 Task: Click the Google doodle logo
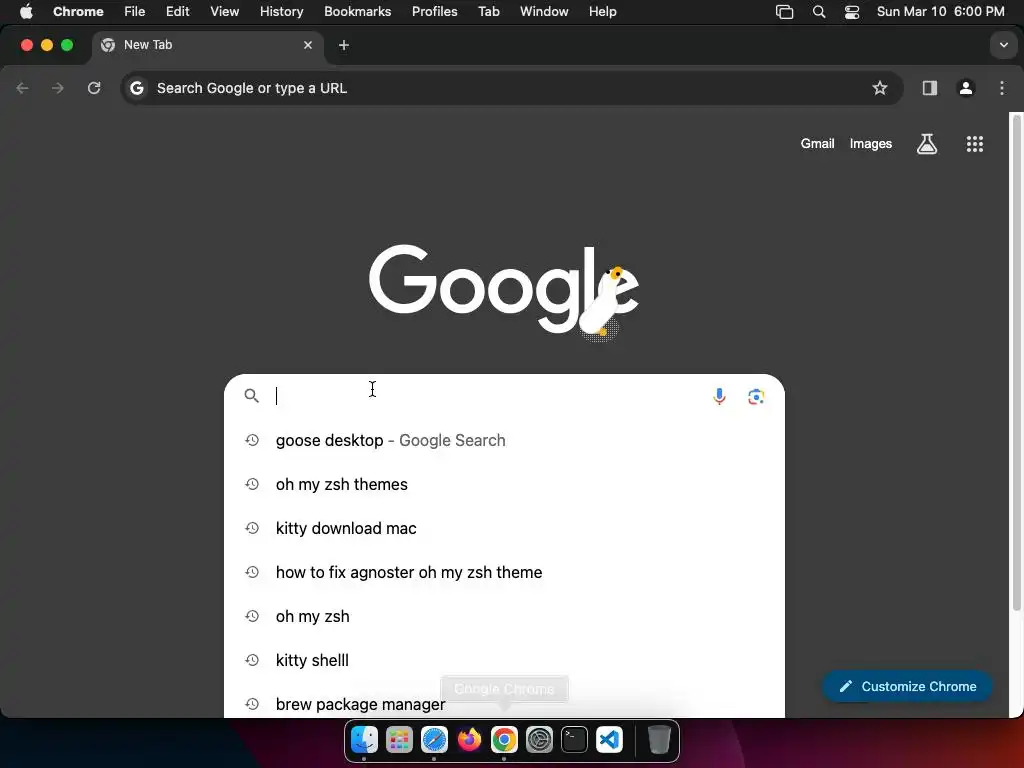click(504, 292)
